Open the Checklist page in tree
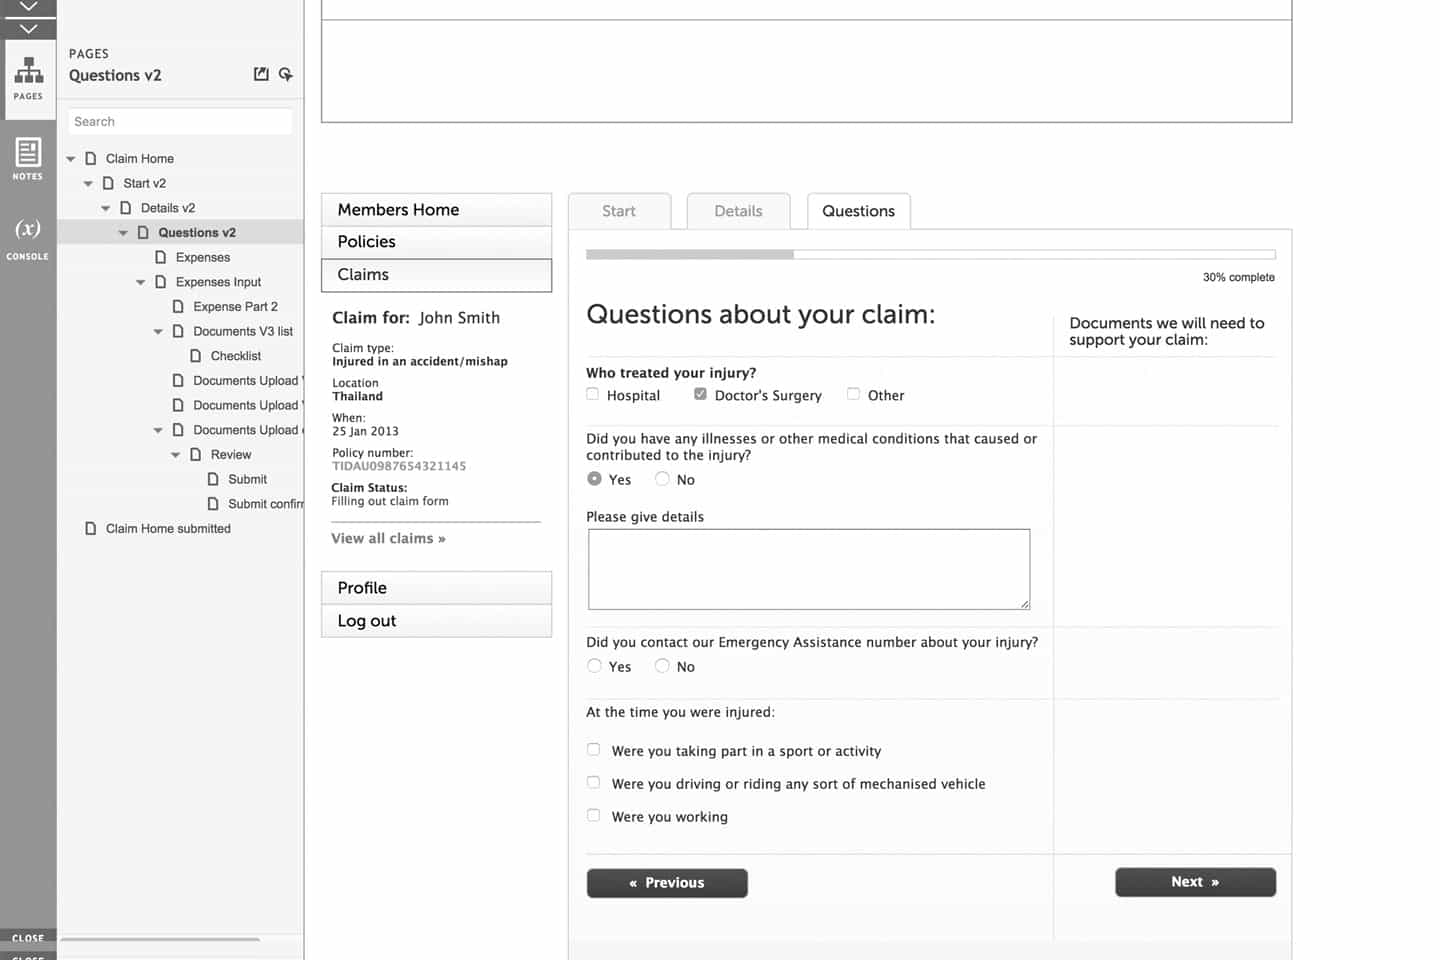1440x960 pixels. click(x=236, y=356)
